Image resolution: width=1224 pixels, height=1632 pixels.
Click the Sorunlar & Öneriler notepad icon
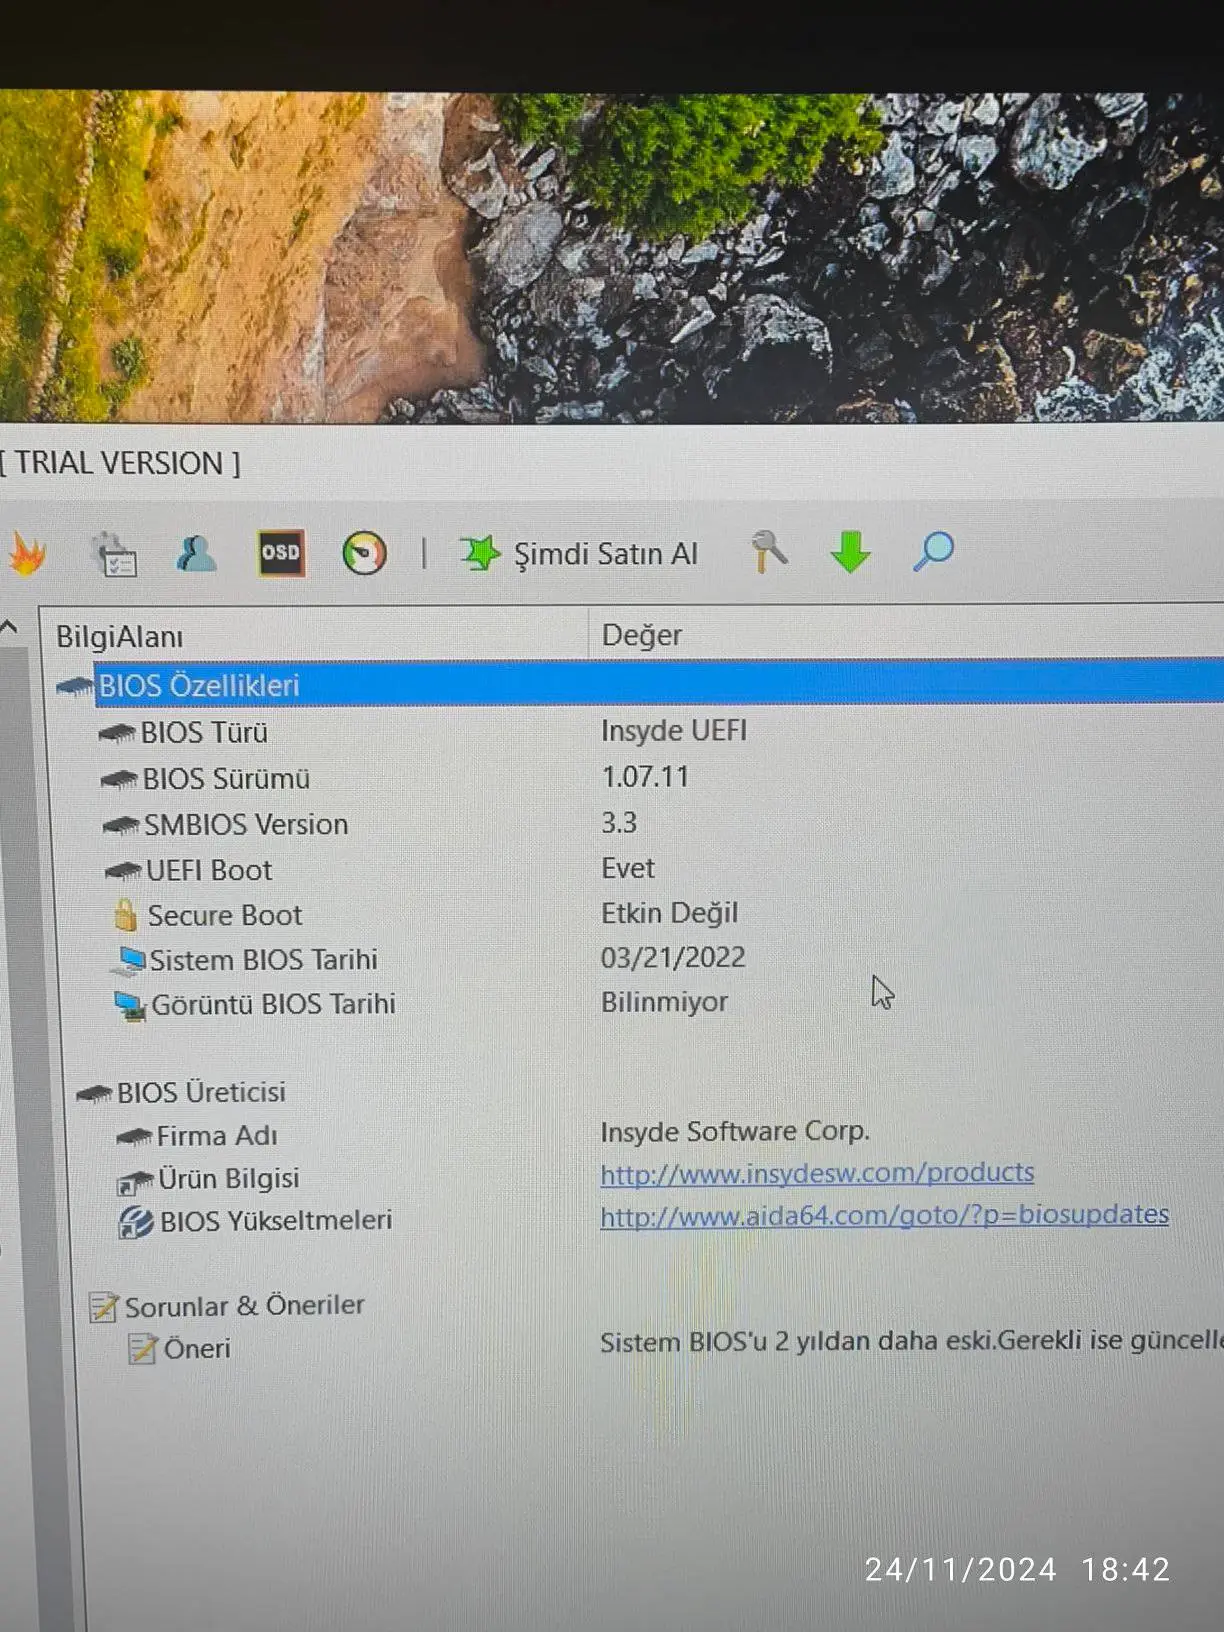pos(104,1307)
